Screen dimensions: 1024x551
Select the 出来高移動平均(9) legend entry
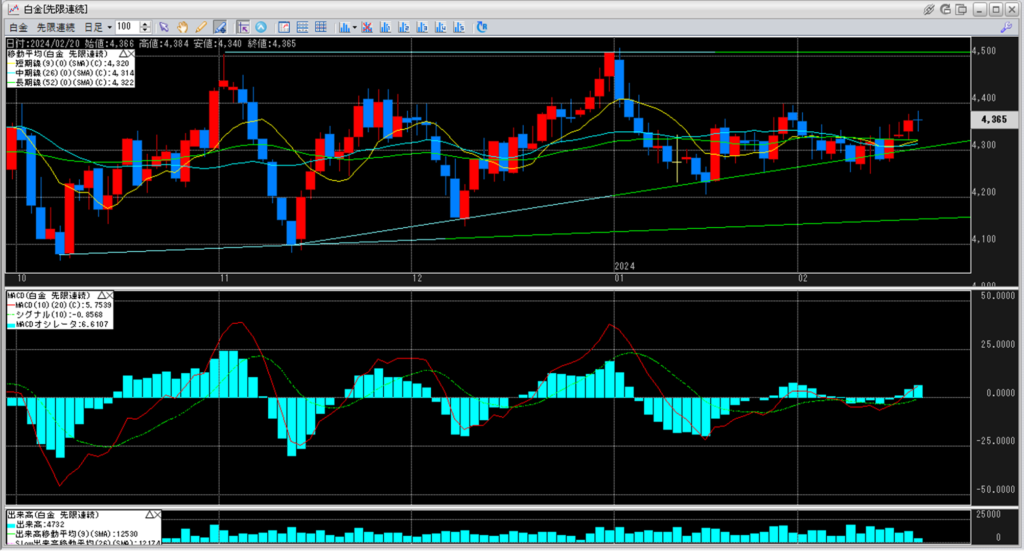(77, 534)
